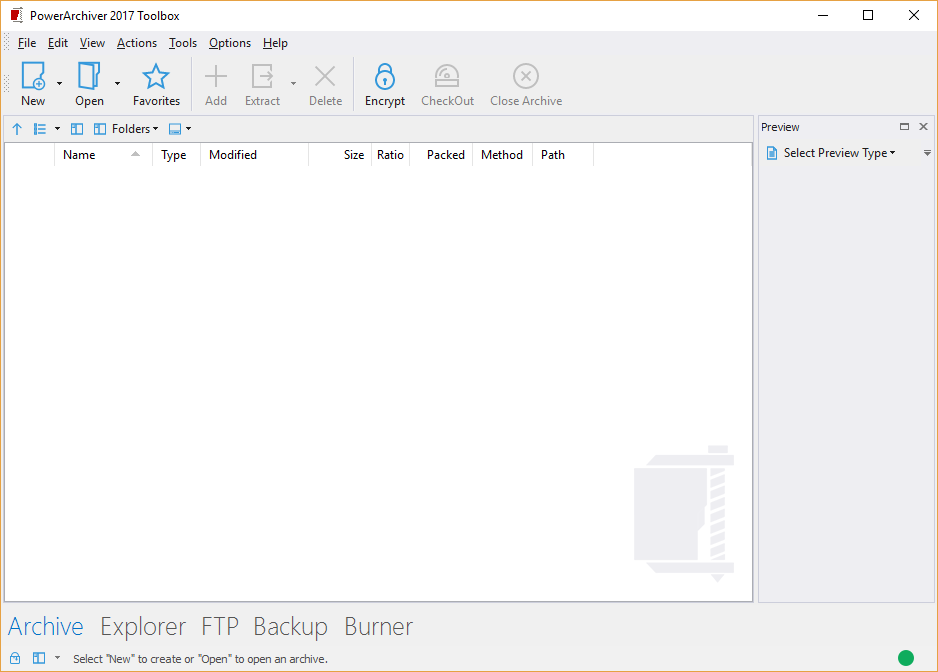Viewport: 938px width, 672px height.
Task: Sort by the Modified column header
Action: [254, 154]
